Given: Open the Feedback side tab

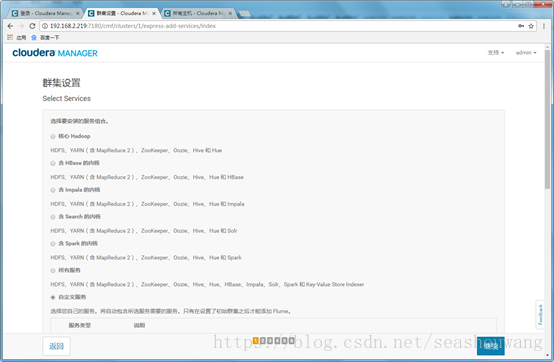Looking at the screenshot, I should (540, 314).
